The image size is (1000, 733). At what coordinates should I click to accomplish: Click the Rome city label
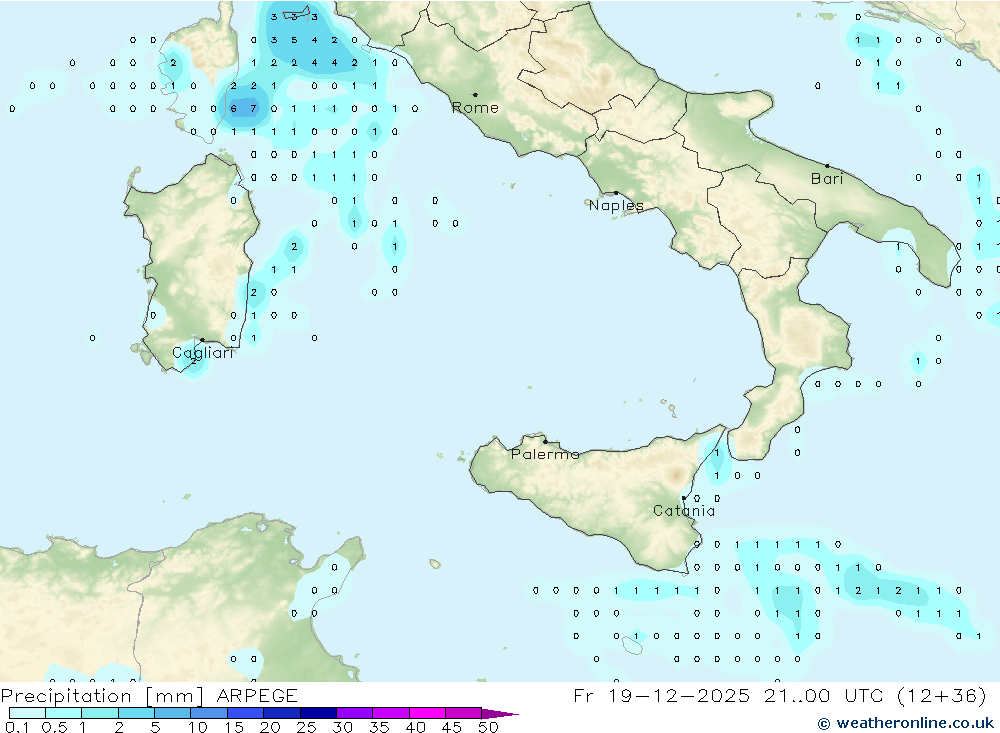475,108
